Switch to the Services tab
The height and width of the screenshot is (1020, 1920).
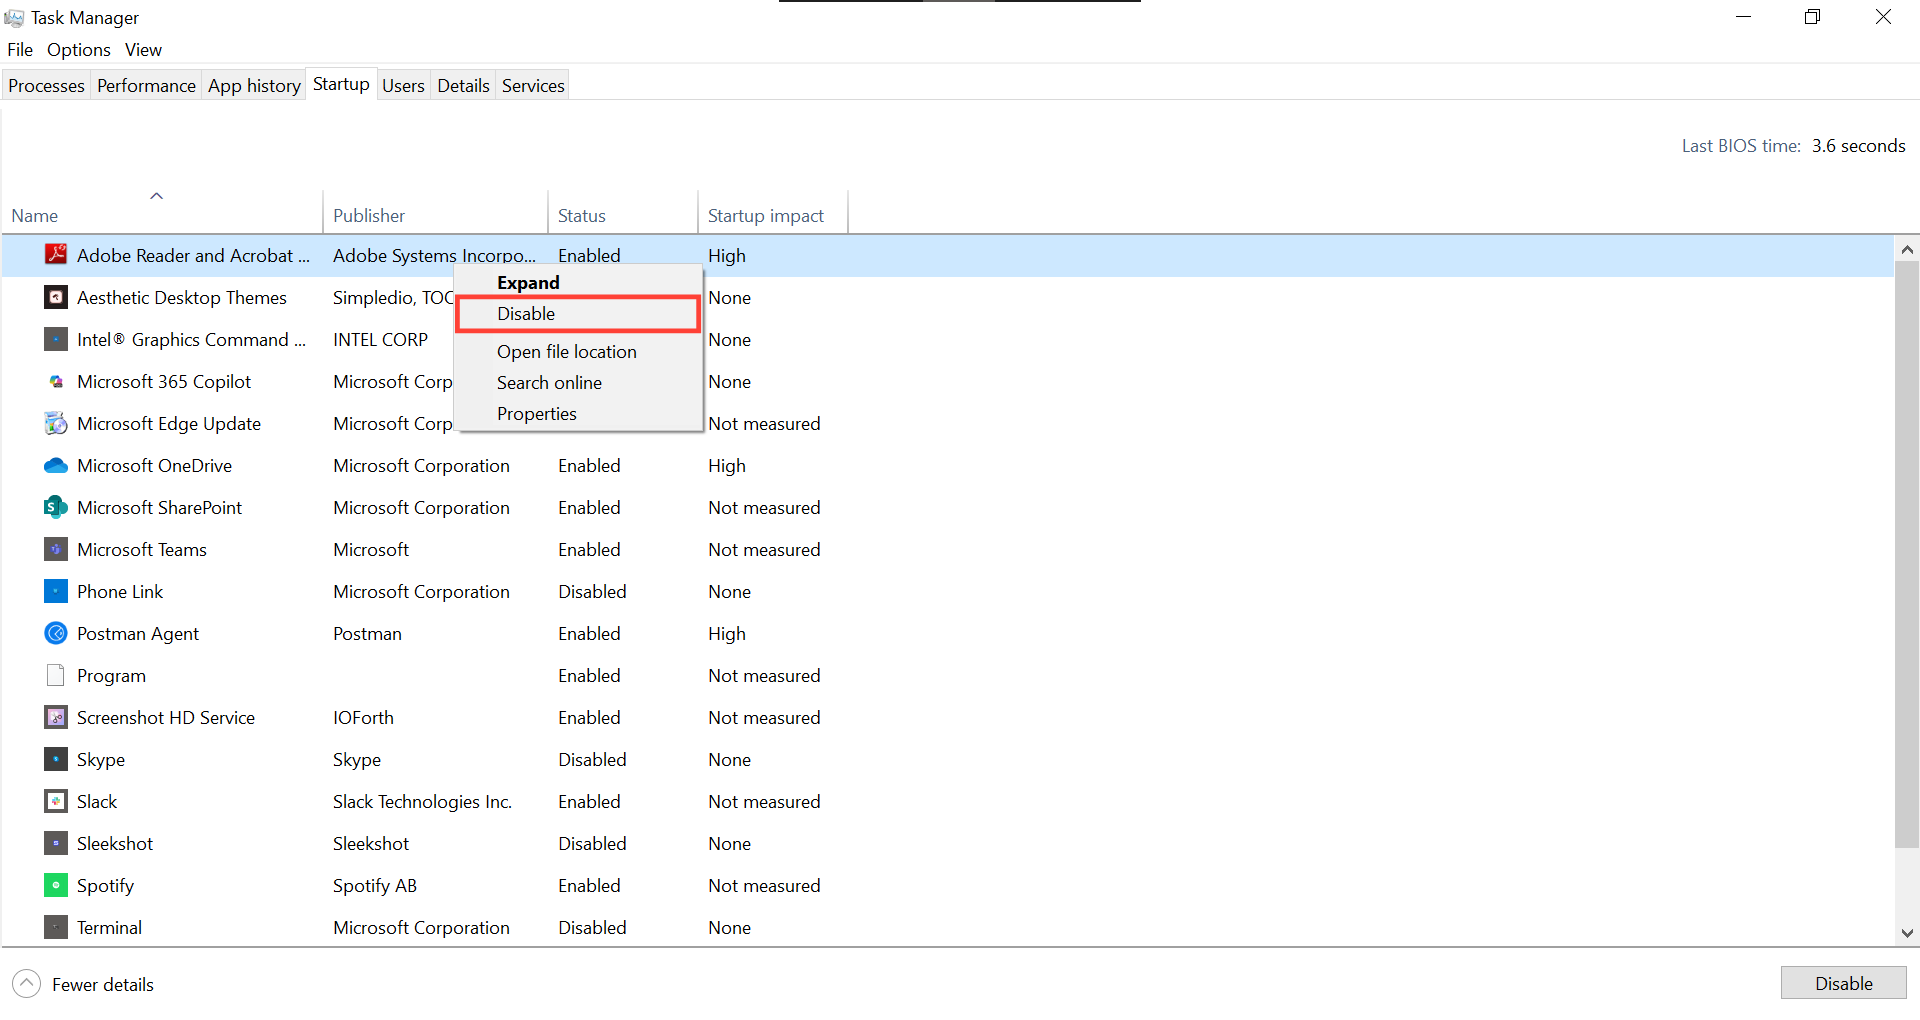533,86
